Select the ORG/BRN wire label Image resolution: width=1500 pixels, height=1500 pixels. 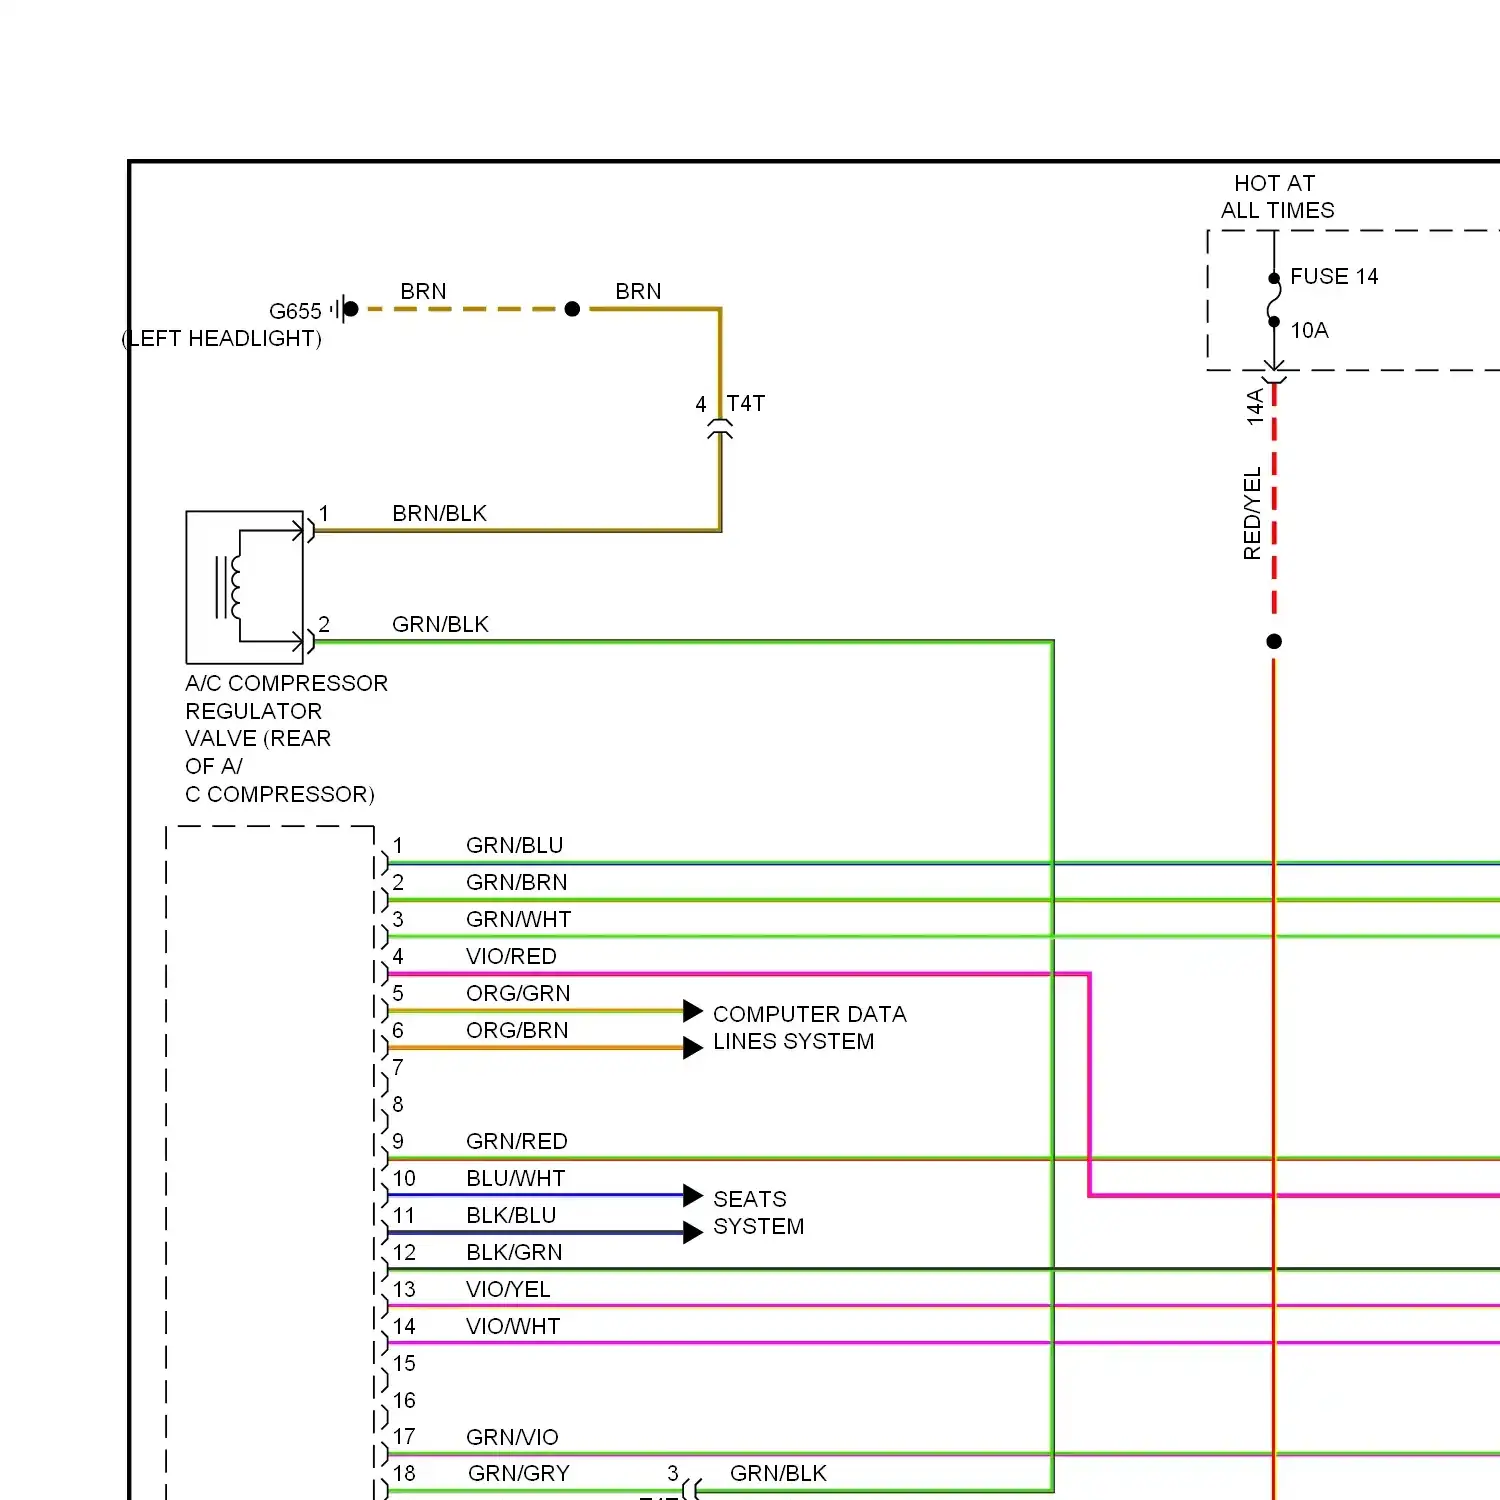[517, 1030]
